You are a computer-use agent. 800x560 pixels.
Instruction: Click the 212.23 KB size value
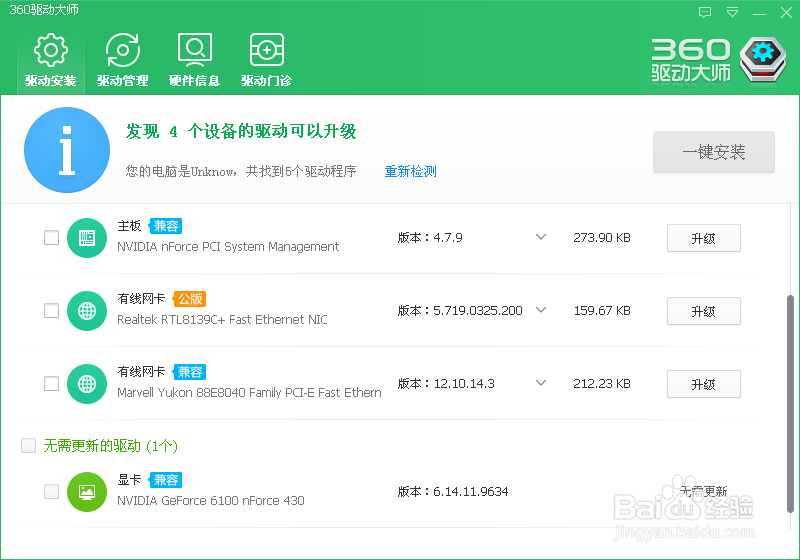click(602, 384)
